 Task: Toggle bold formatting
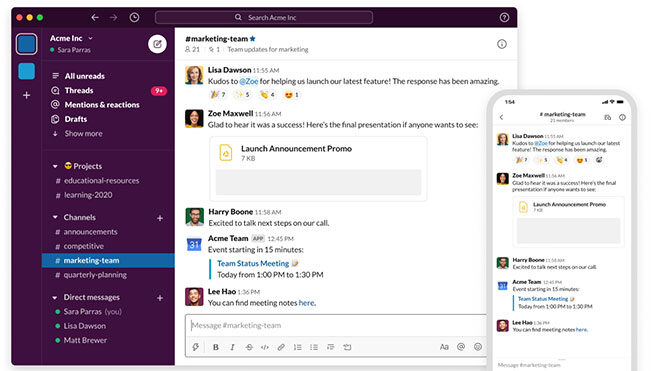[216, 347]
